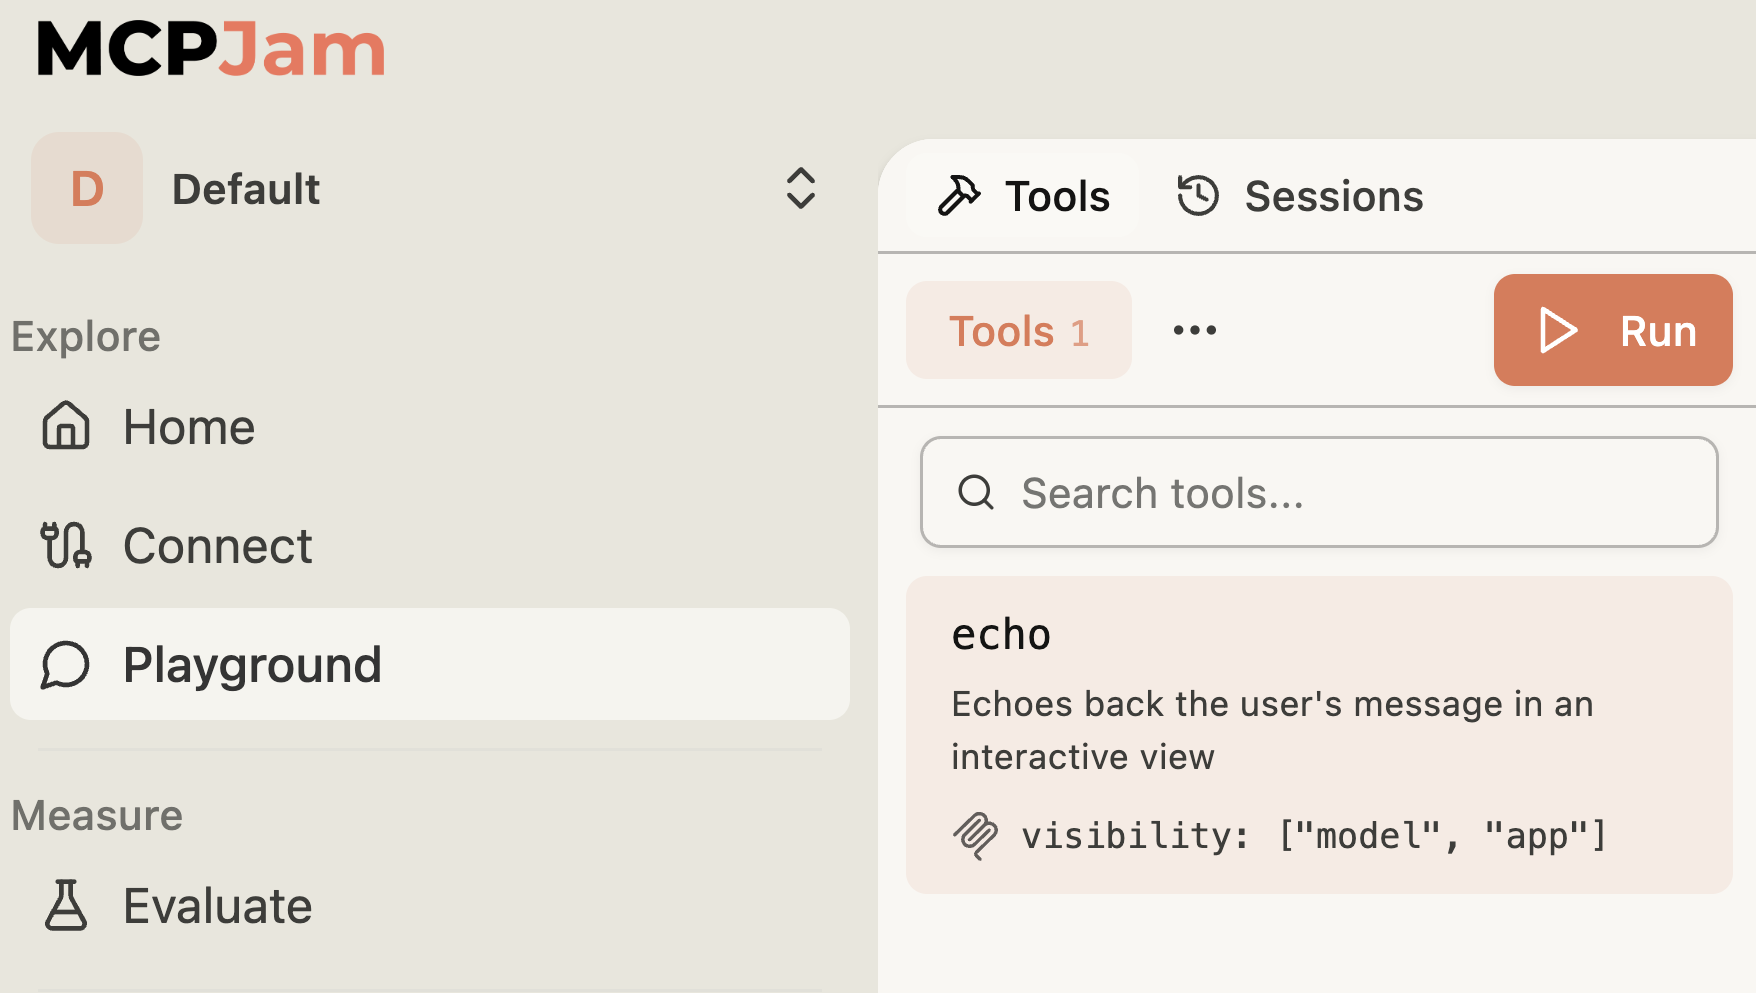Open the three-dot more options menu
Image resolution: width=1756 pixels, height=993 pixels.
click(1195, 330)
